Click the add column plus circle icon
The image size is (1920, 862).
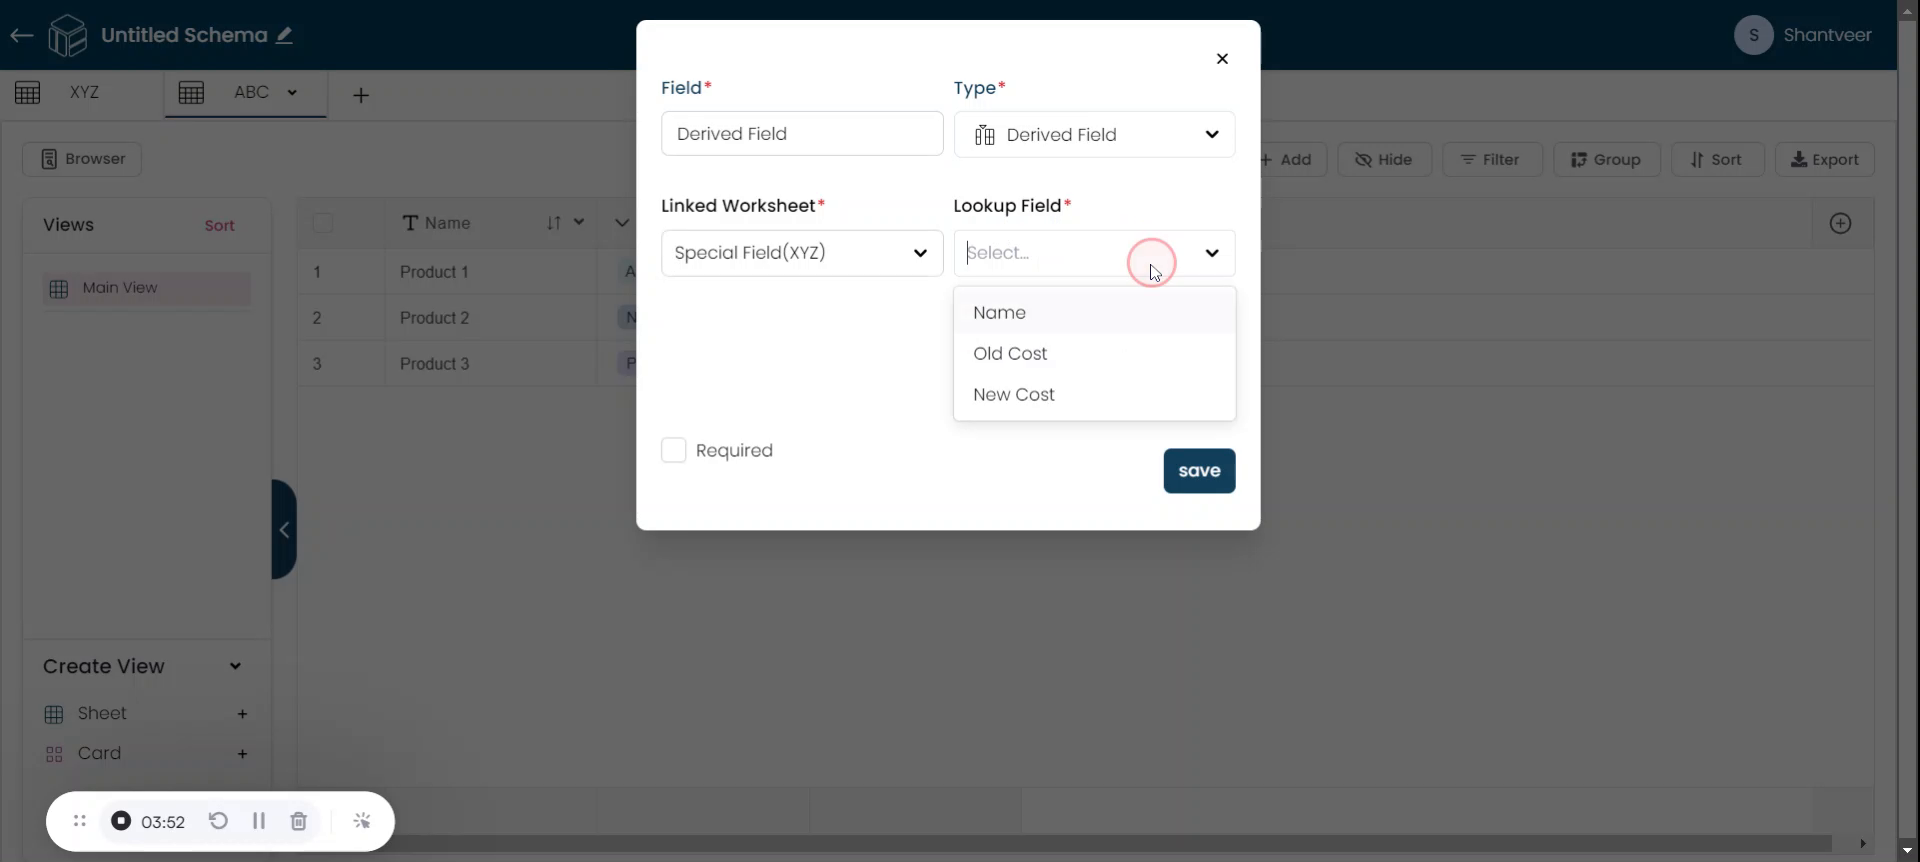(x=1840, y=224)
